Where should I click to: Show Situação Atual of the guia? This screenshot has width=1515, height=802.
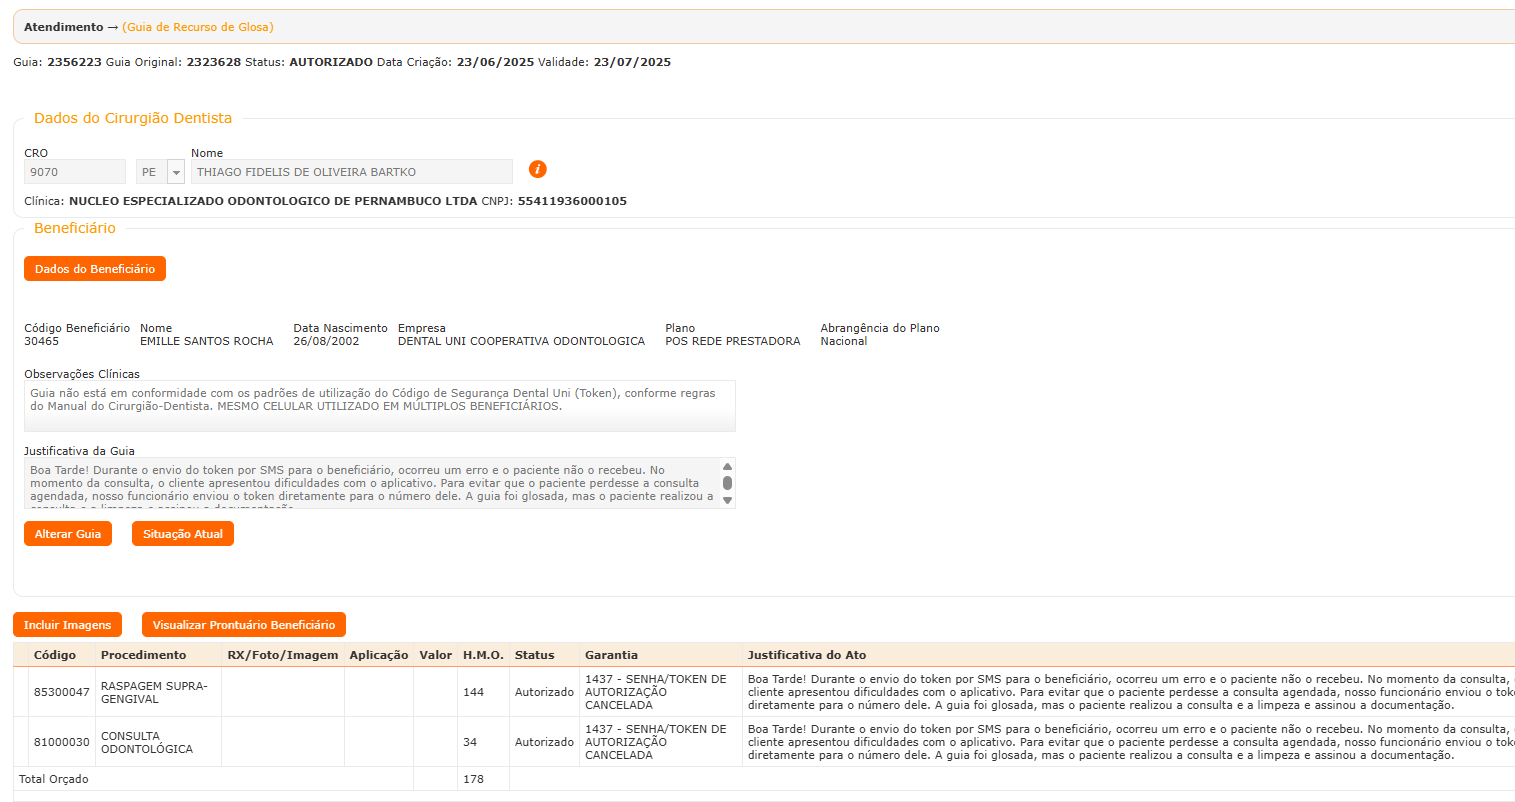coord(182,534)
